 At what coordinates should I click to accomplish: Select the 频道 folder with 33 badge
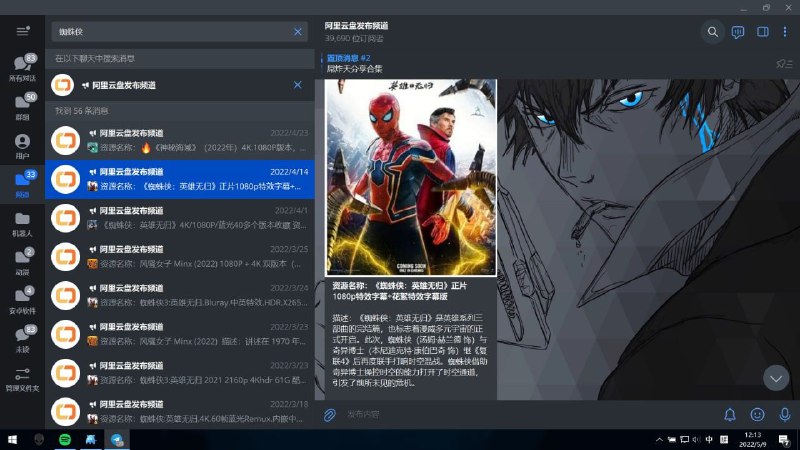pyautogui.click(x=22, y=184)
